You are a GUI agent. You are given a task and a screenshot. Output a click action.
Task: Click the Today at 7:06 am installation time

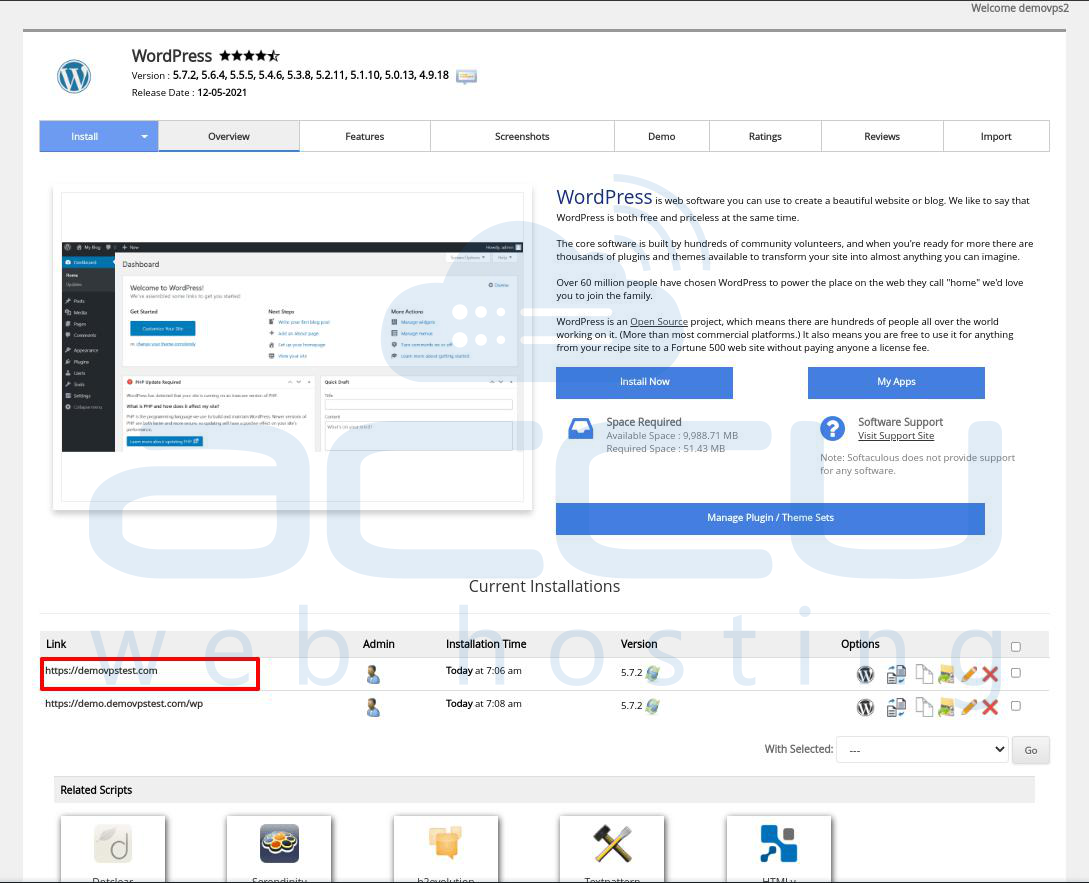(x=483, y=670)
